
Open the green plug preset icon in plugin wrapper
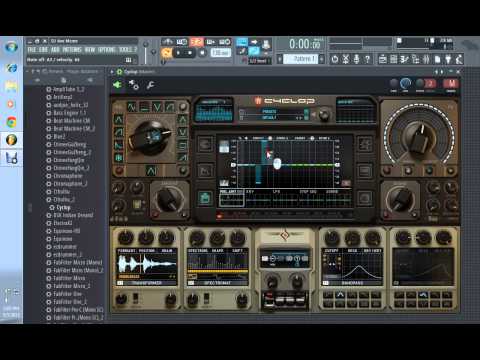tap(117, 85)
